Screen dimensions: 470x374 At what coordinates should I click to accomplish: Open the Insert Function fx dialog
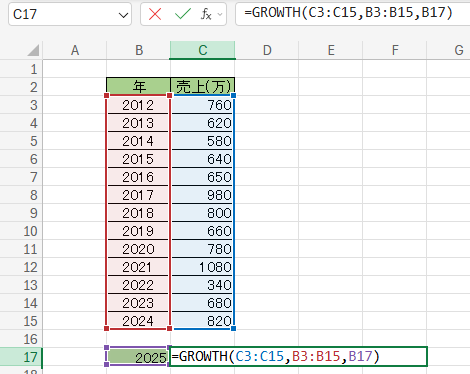[x=206, y=14]
